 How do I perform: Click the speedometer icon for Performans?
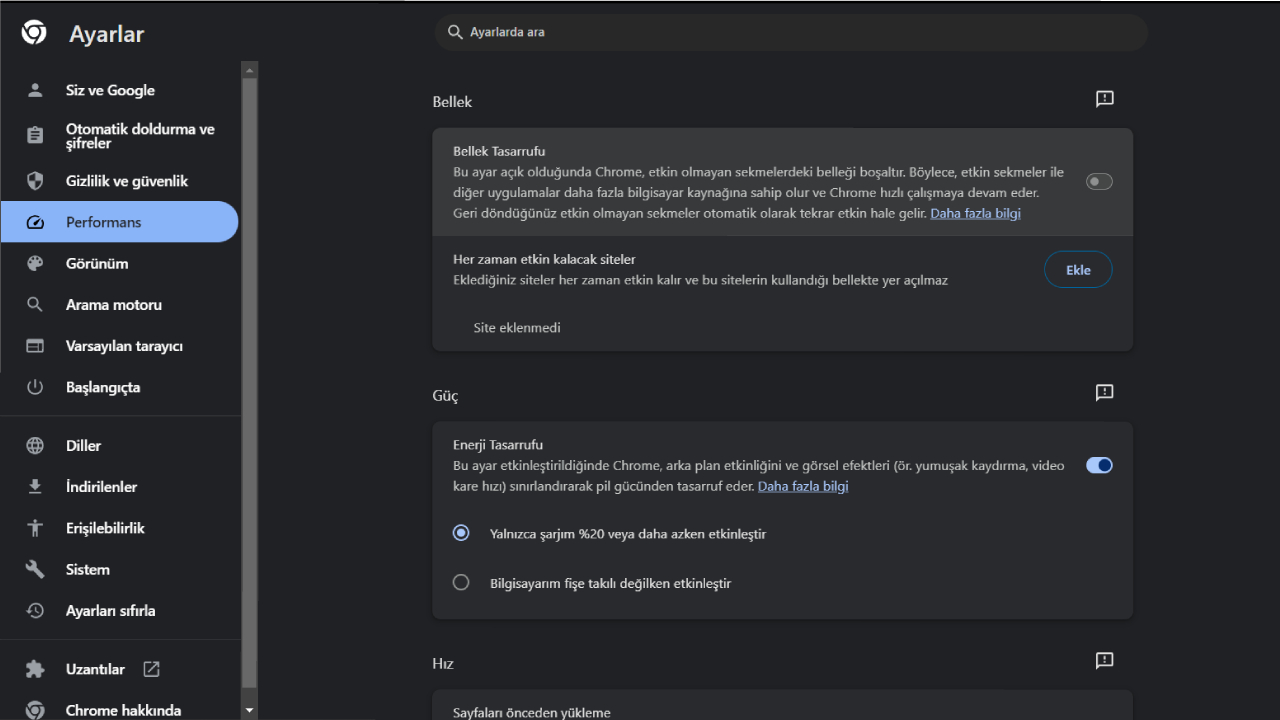tap(35, 222)
